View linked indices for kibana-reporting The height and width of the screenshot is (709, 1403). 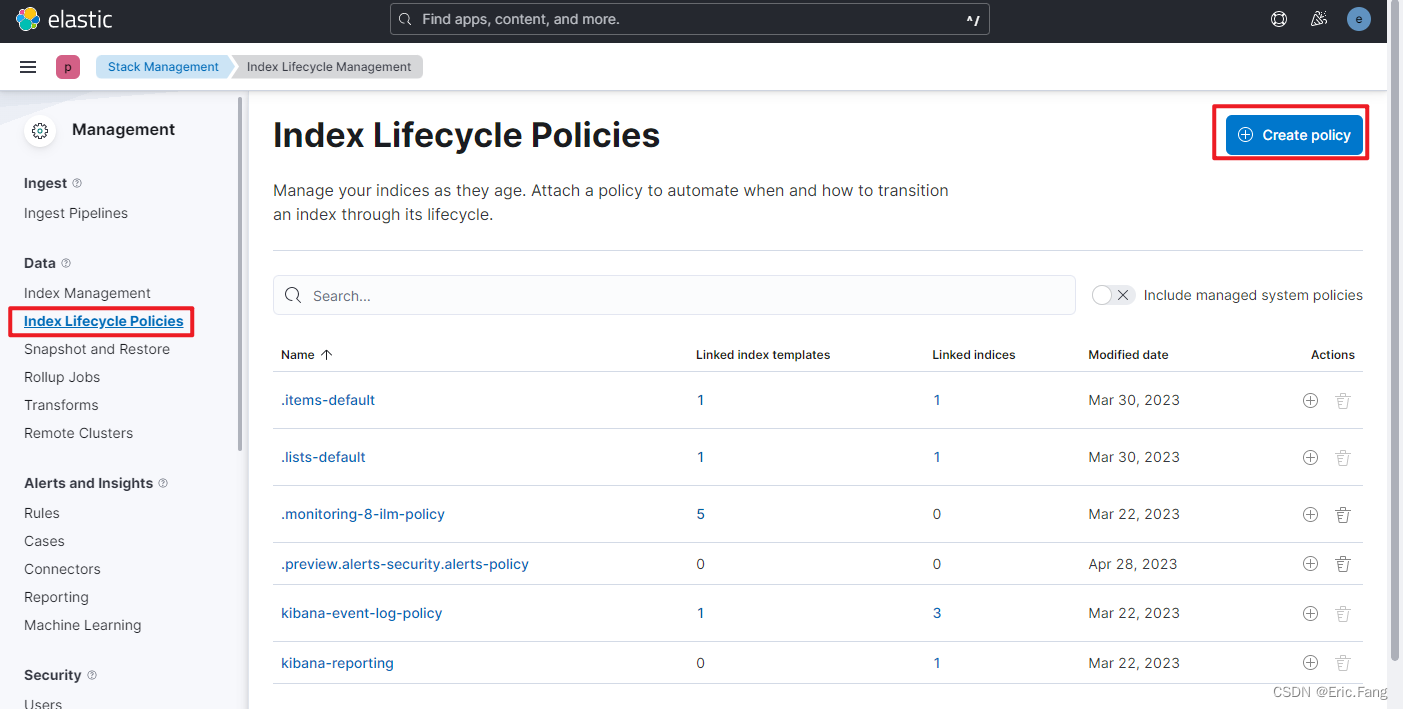pos(936,662)
